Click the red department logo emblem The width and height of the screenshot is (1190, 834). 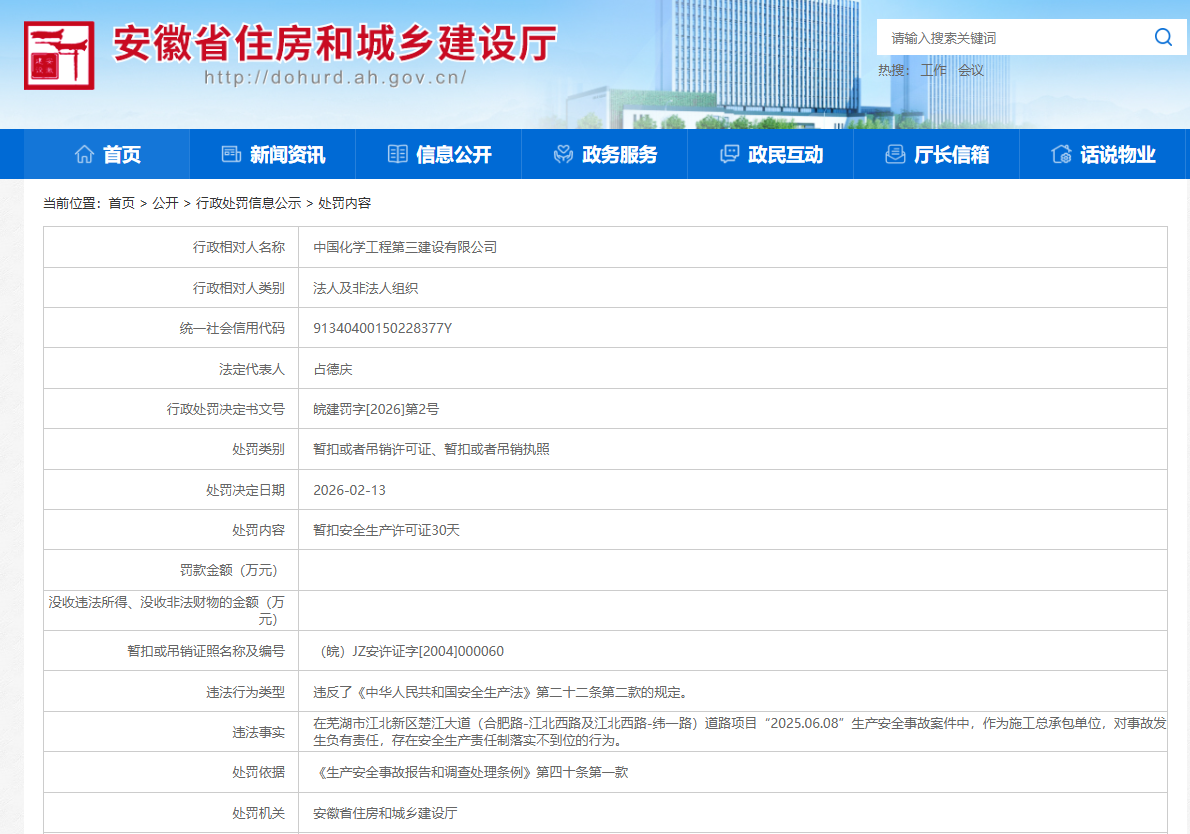pos(59,56)
